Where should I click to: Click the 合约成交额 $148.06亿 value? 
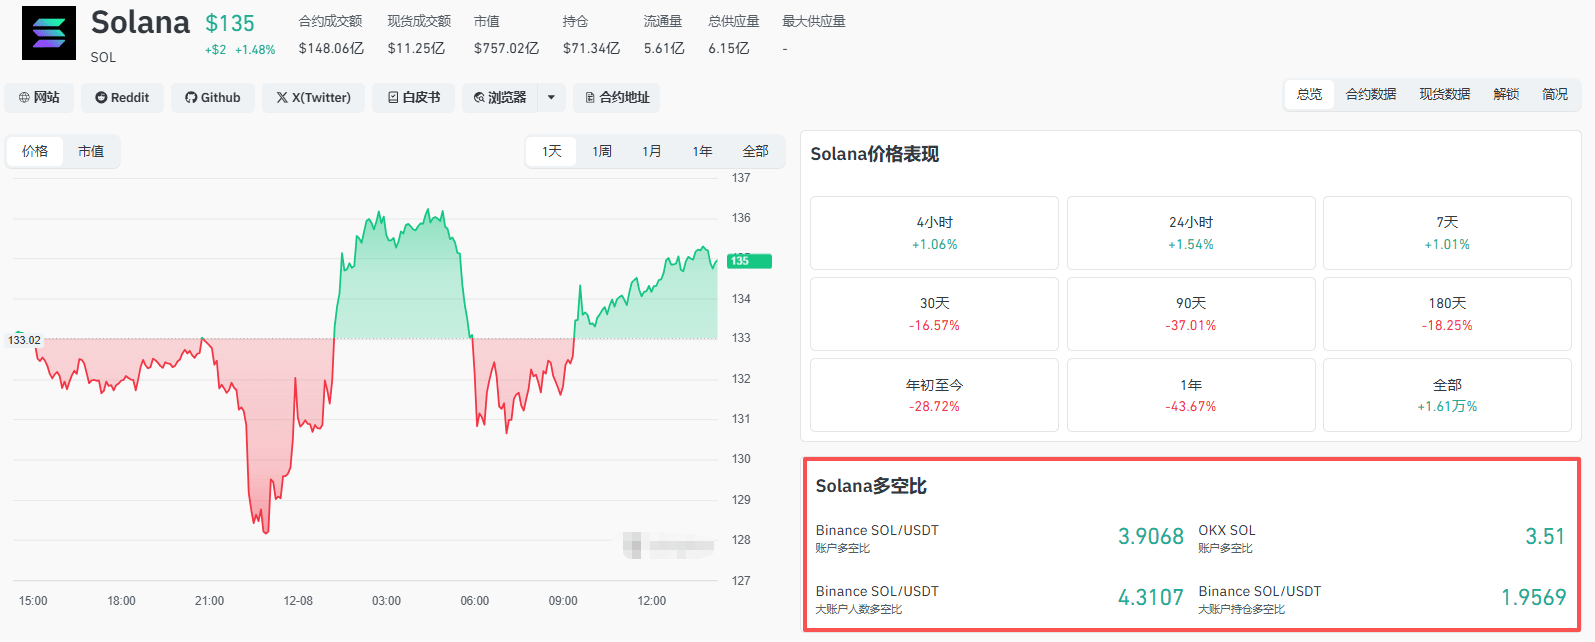click(331, 48)
